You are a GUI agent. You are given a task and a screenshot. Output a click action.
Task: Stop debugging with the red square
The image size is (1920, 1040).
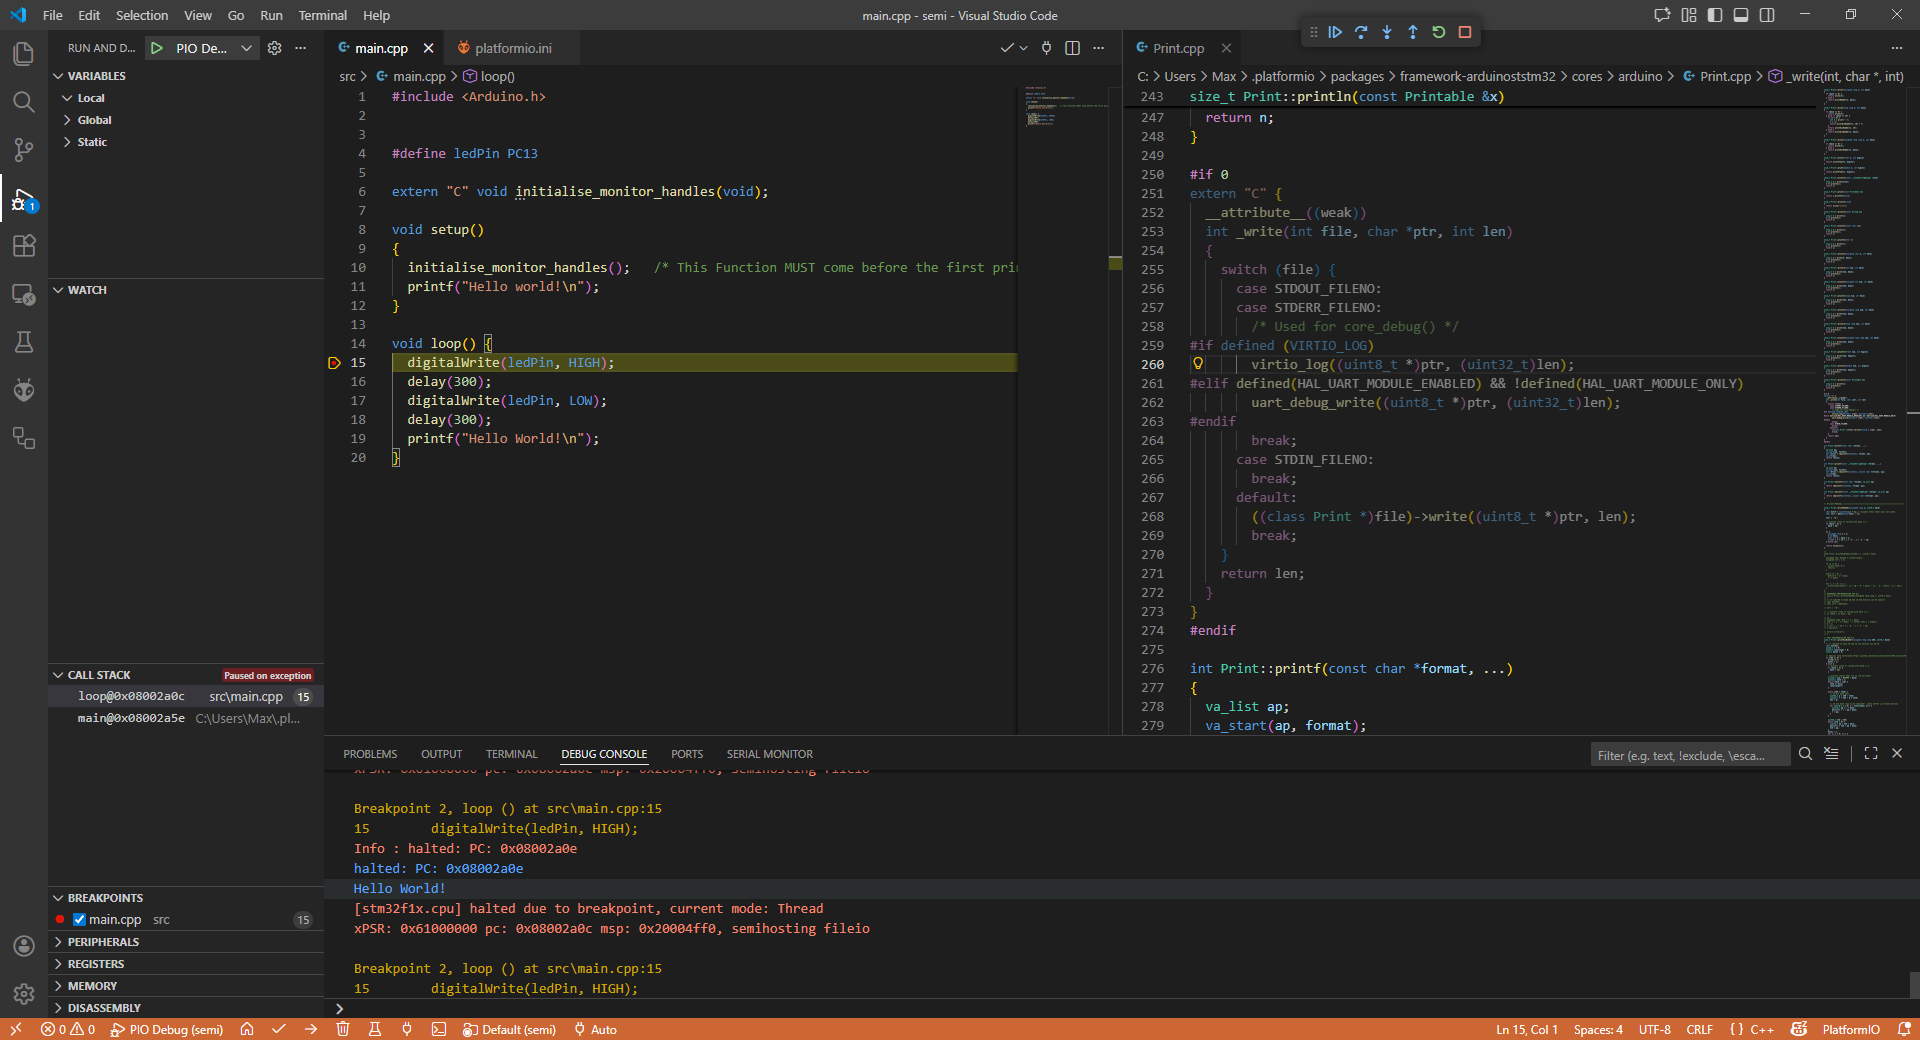tap(1465, 32)
